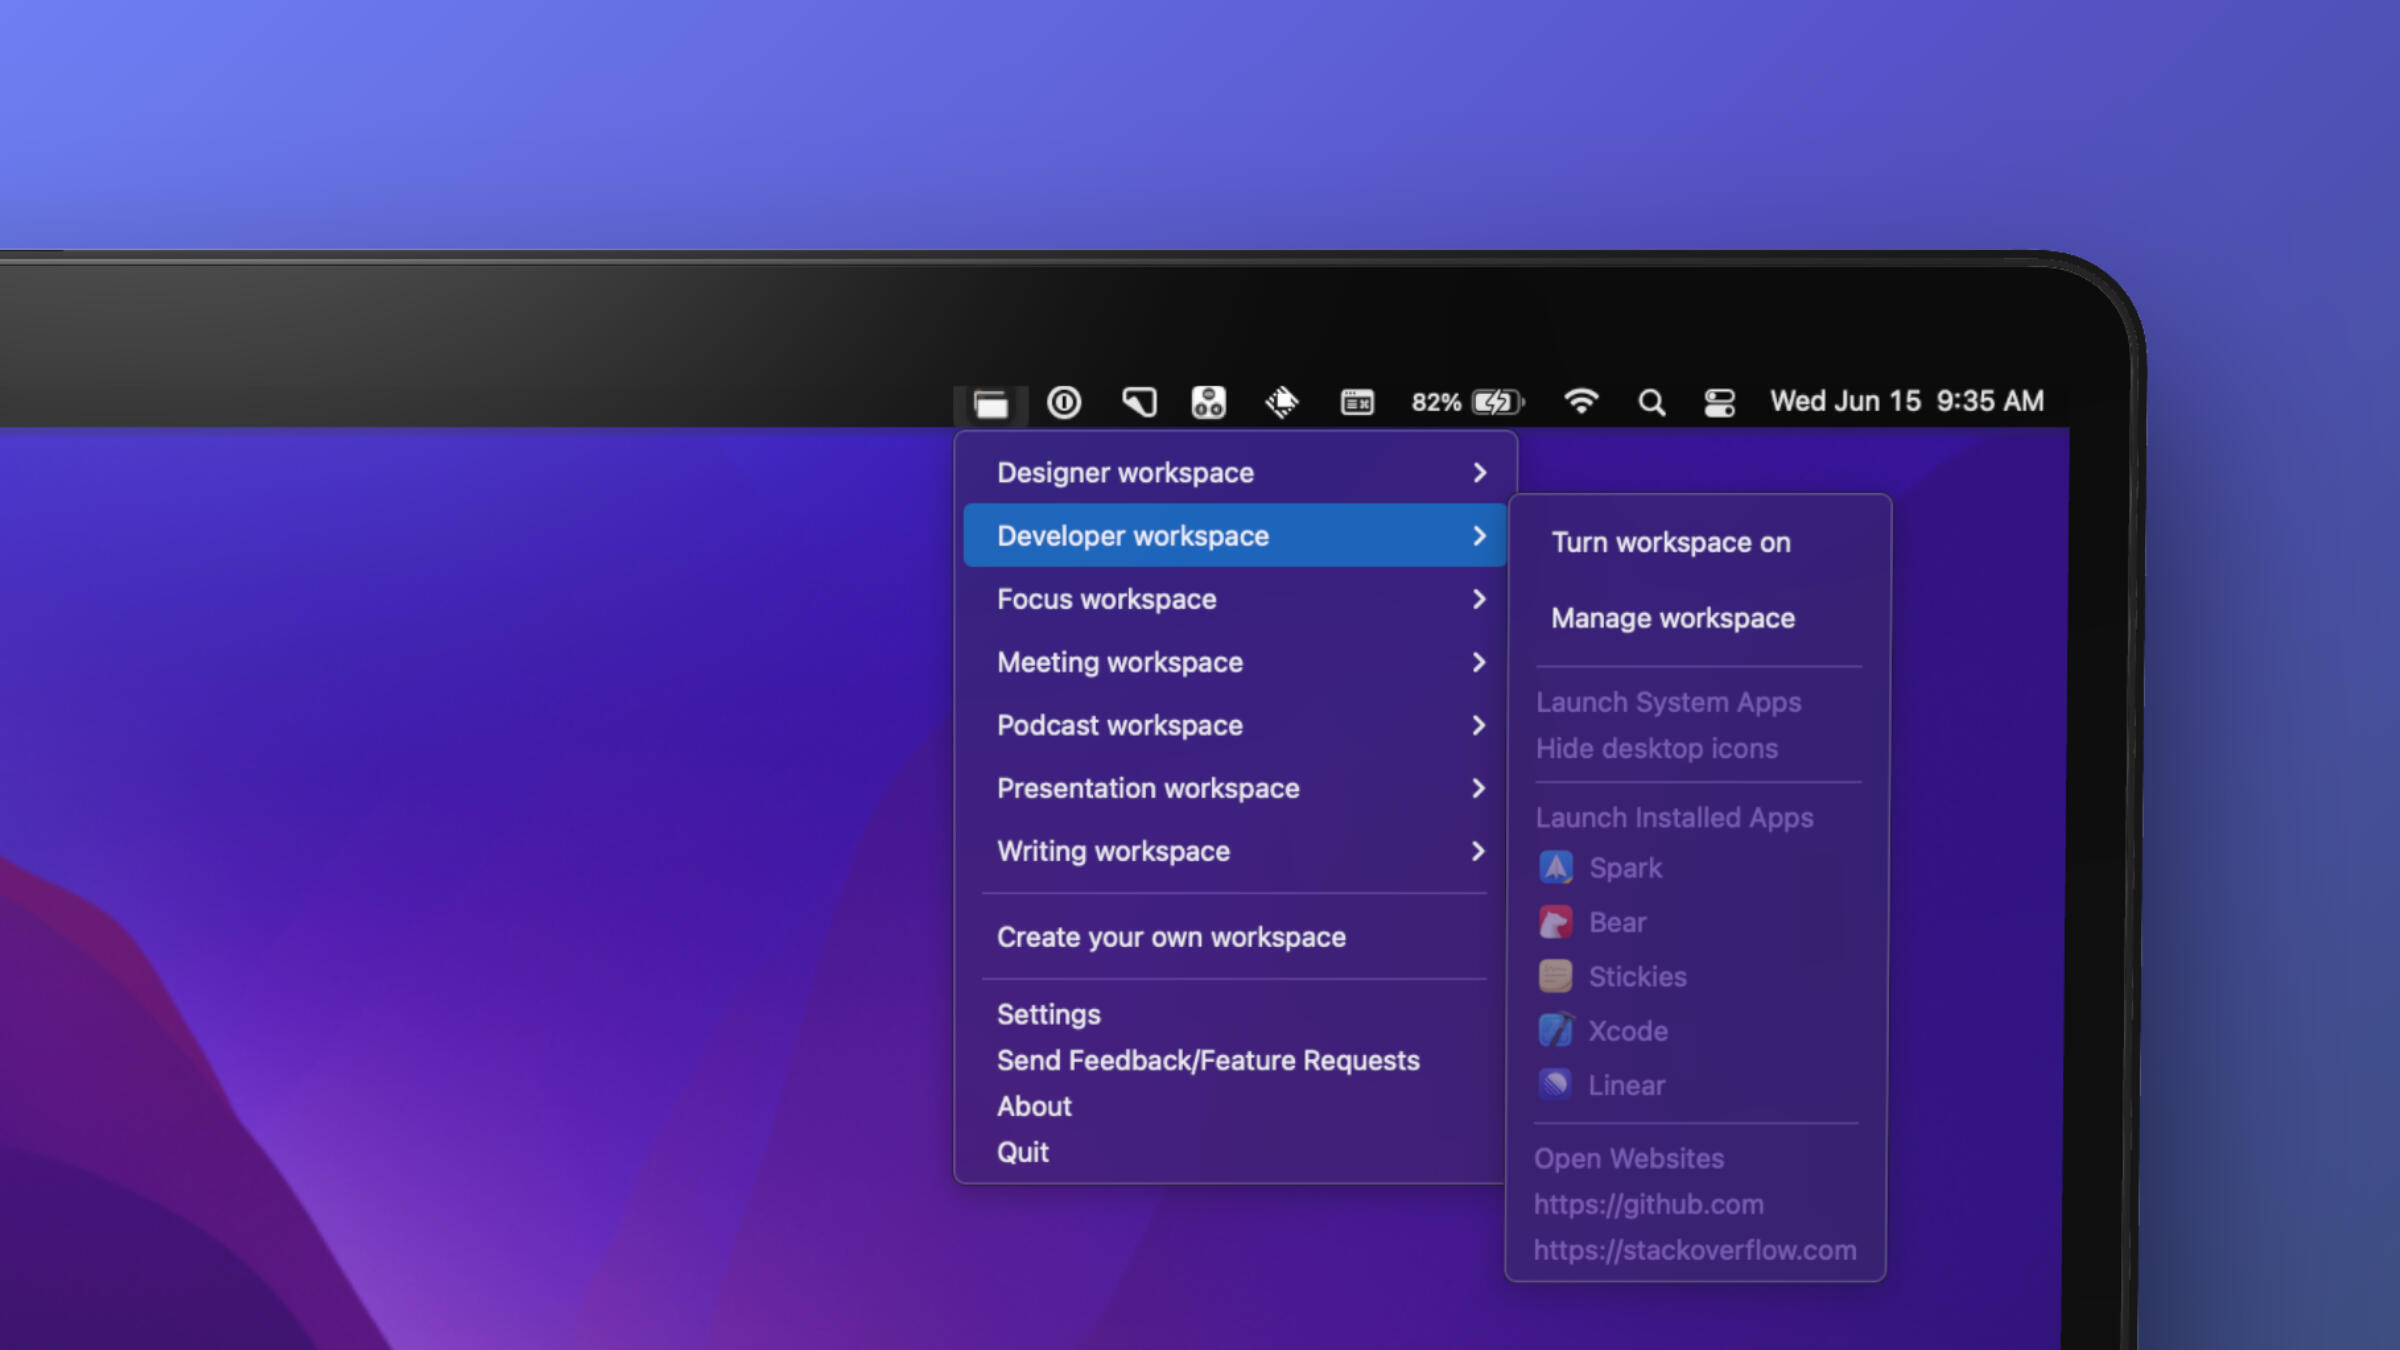
Task: Open Control Center from menu bar
Action: tap(1719, 402)
